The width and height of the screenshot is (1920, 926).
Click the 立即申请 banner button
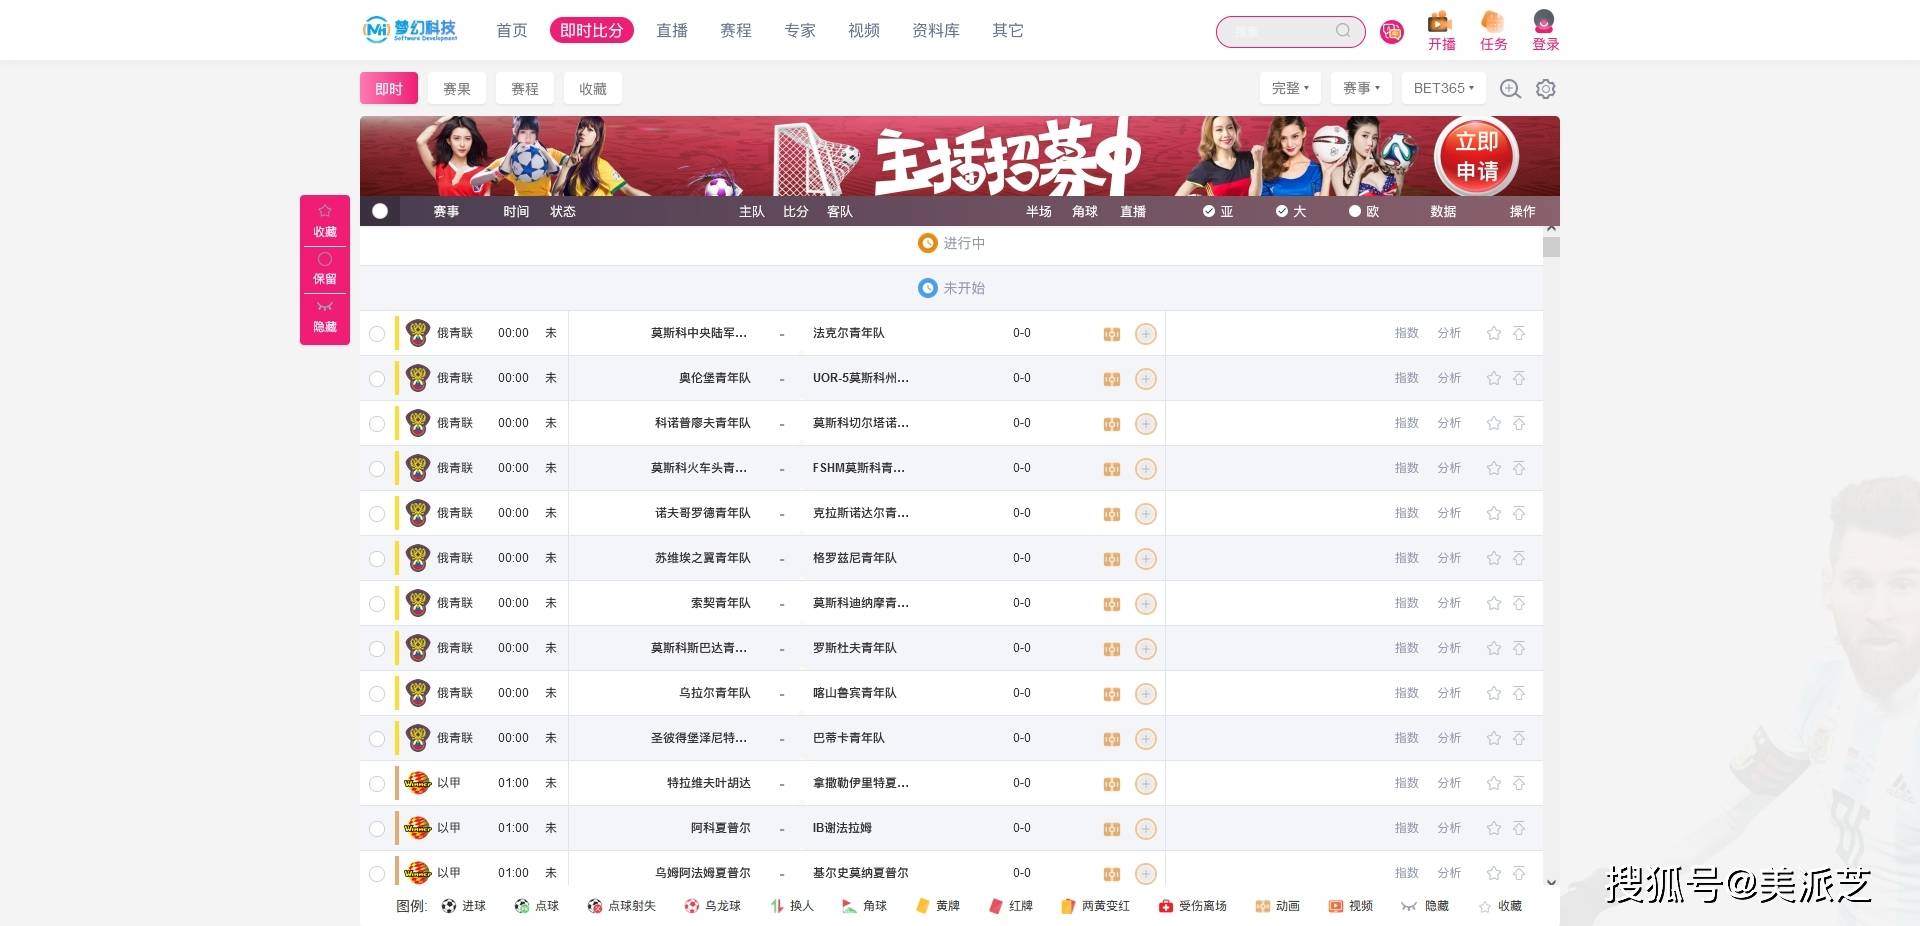coord(1476,157)
